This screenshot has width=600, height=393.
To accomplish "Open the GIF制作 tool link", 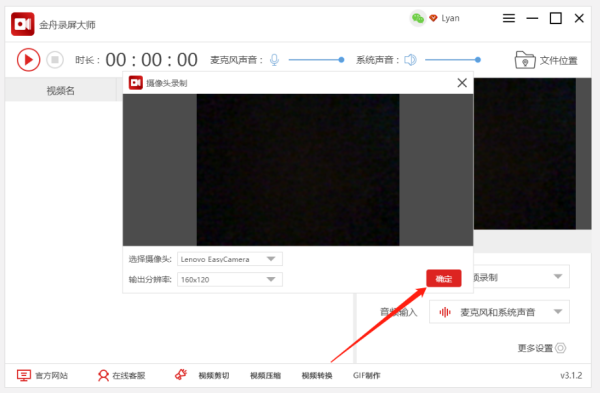I will tap(367, 375).
